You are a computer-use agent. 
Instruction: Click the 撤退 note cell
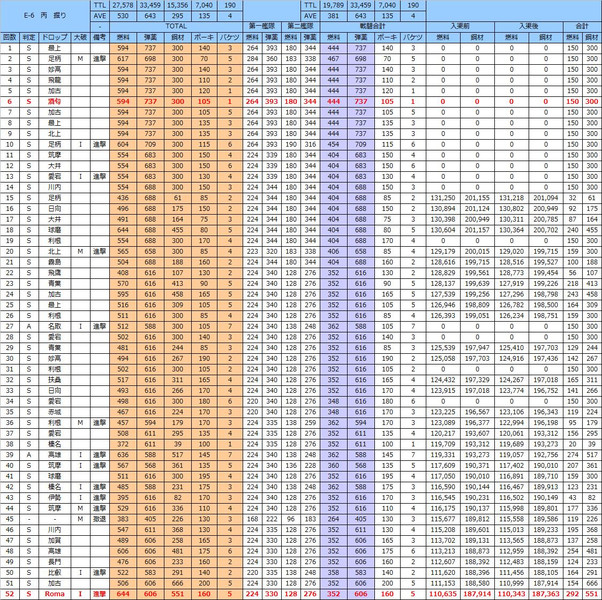click(100, 519)
